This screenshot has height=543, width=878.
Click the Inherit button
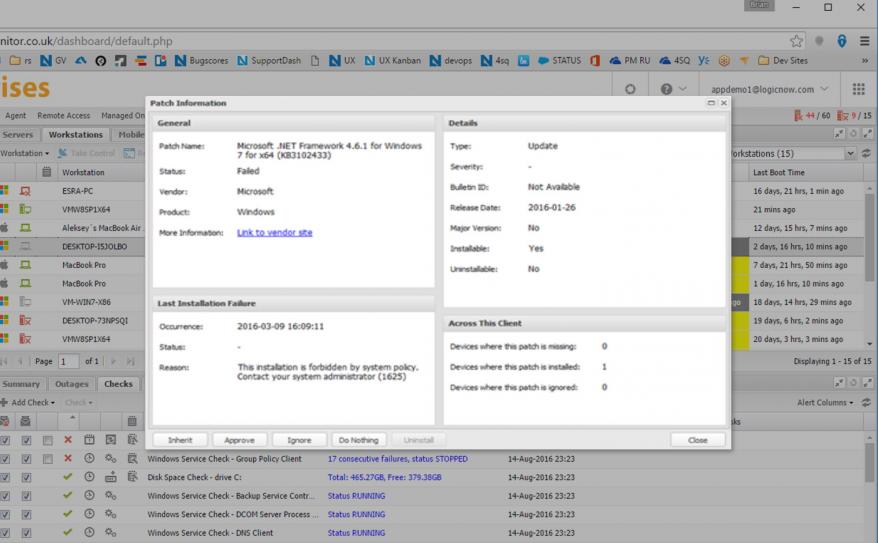tap(180, 440)
